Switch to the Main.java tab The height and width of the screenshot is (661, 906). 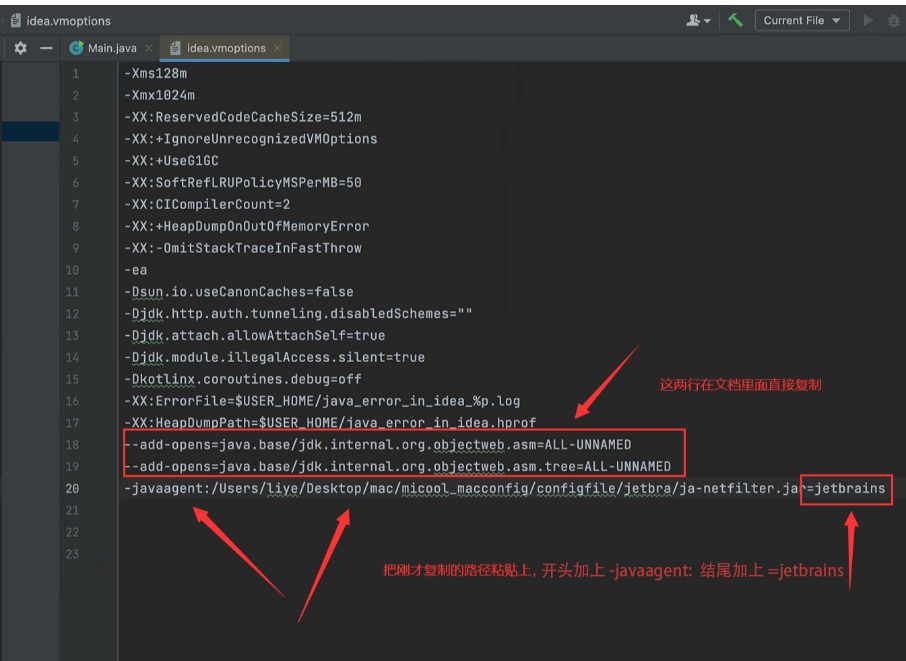[x=112, y=48]
